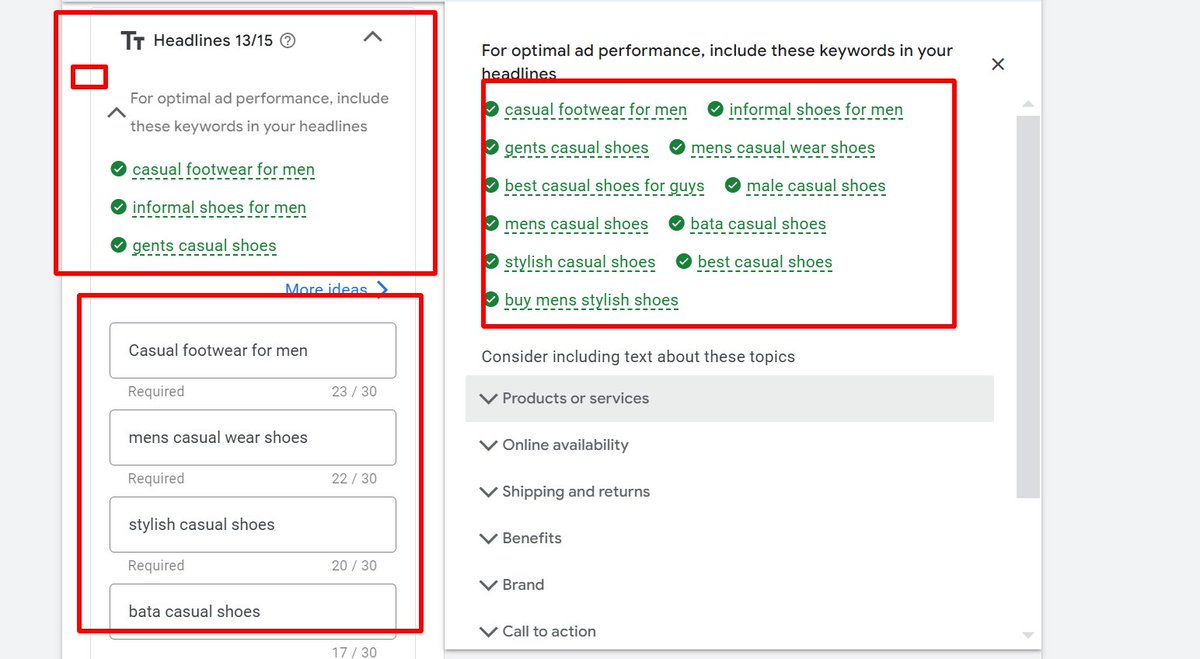
Task: Click the green check beside 'informal shoes for men' right panel
Action: pyautogui.click(x=716, y=109)
